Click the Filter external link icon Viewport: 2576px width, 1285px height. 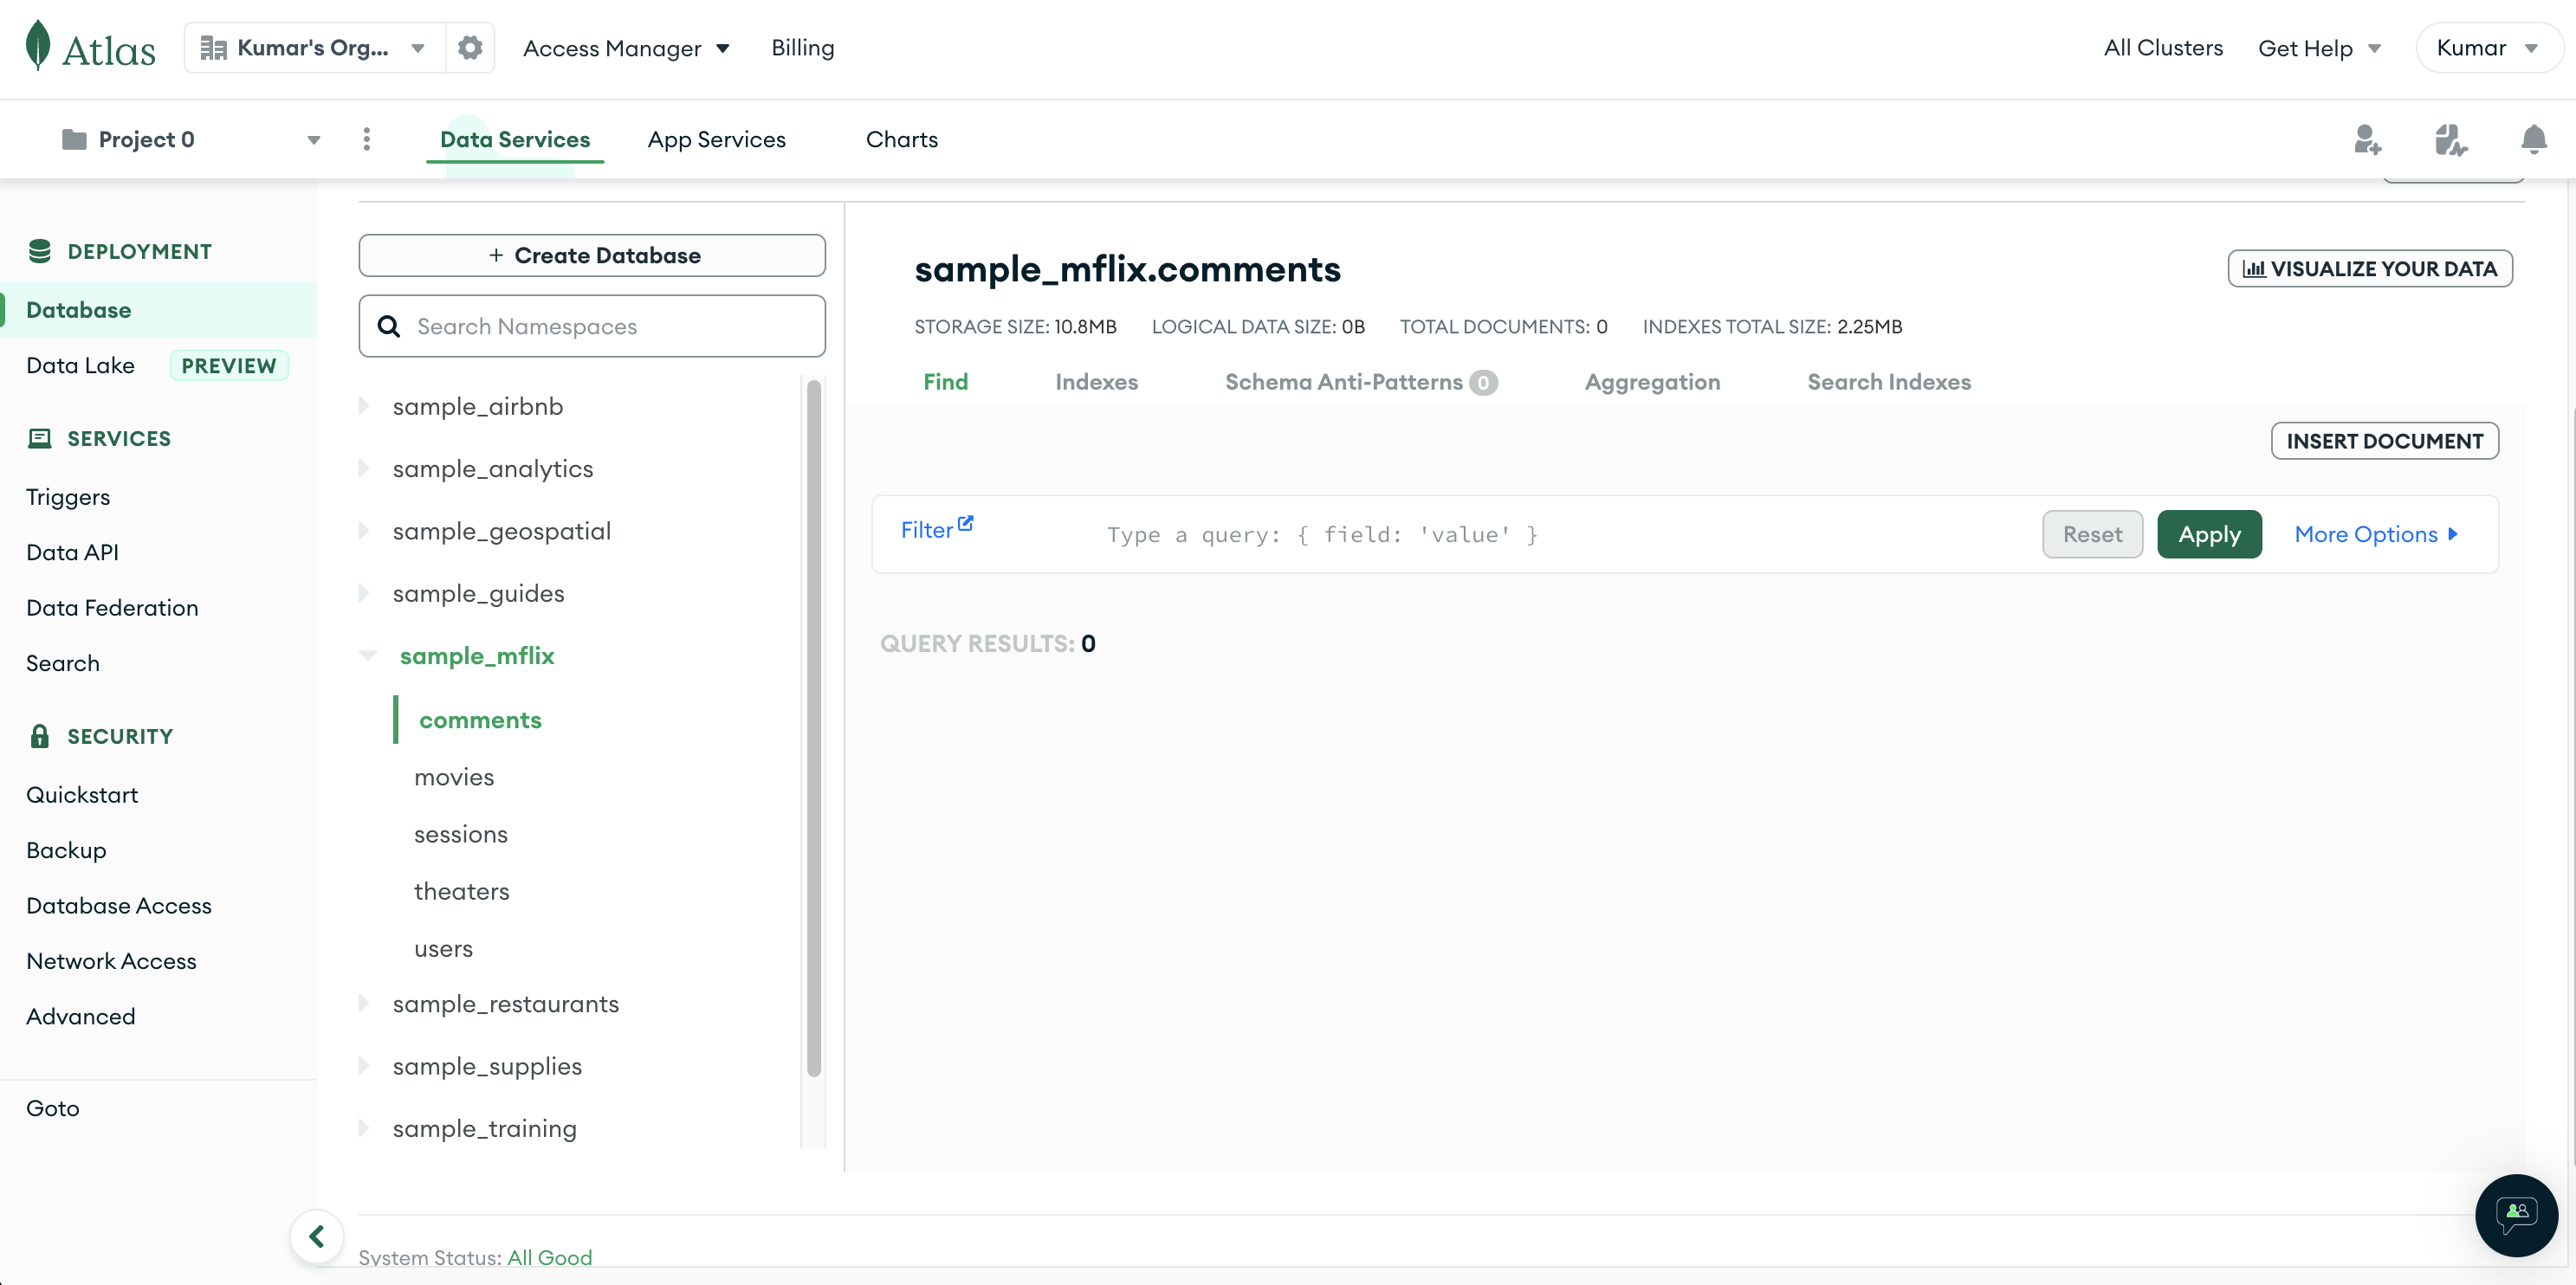(965, 523)
